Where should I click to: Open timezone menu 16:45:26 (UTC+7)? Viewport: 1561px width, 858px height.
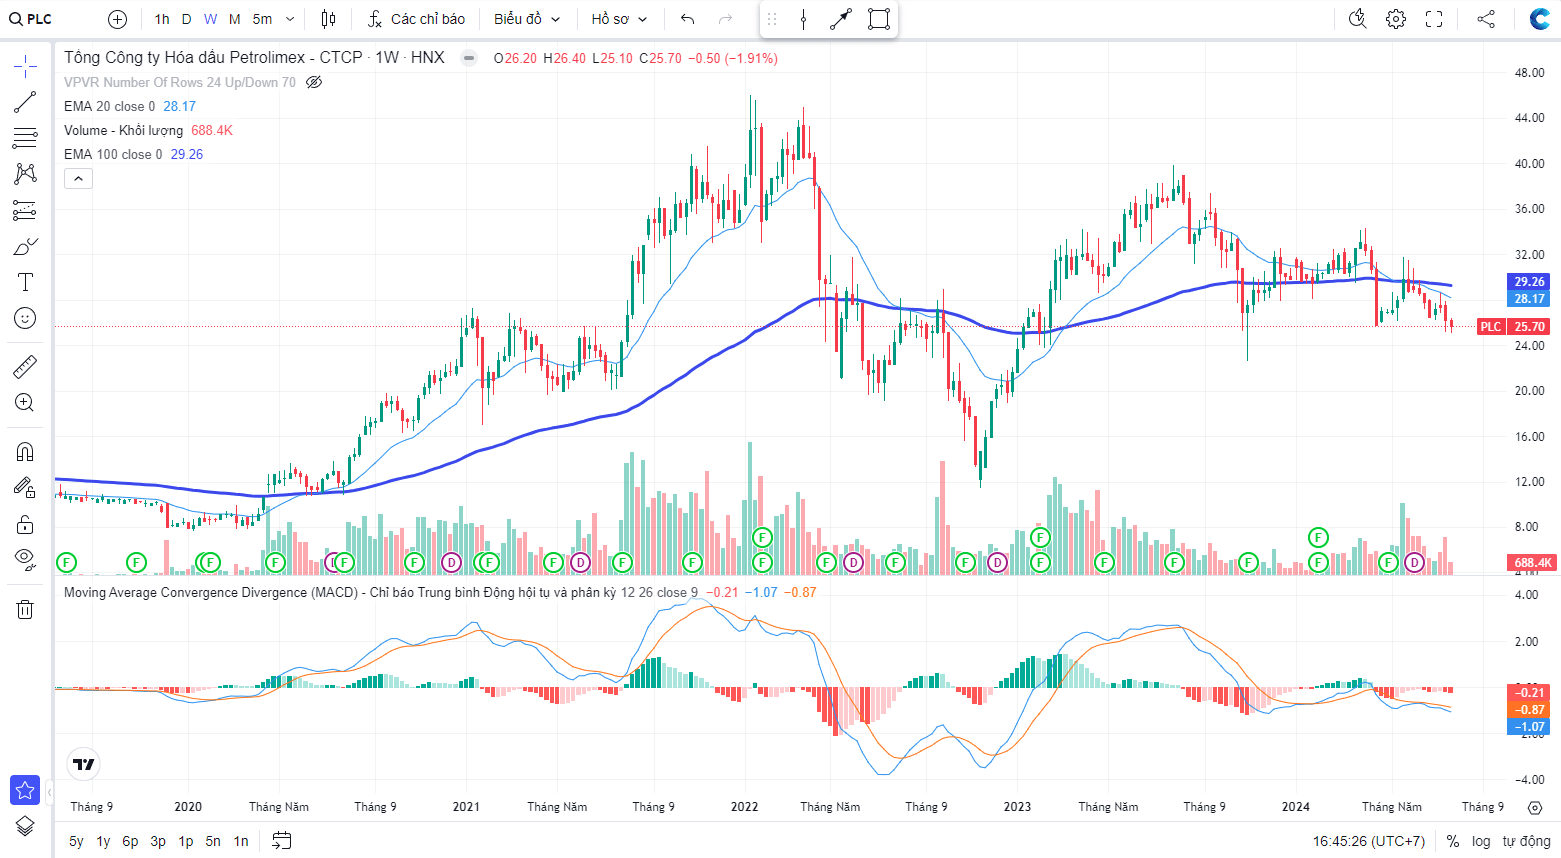click(1369, 841)
